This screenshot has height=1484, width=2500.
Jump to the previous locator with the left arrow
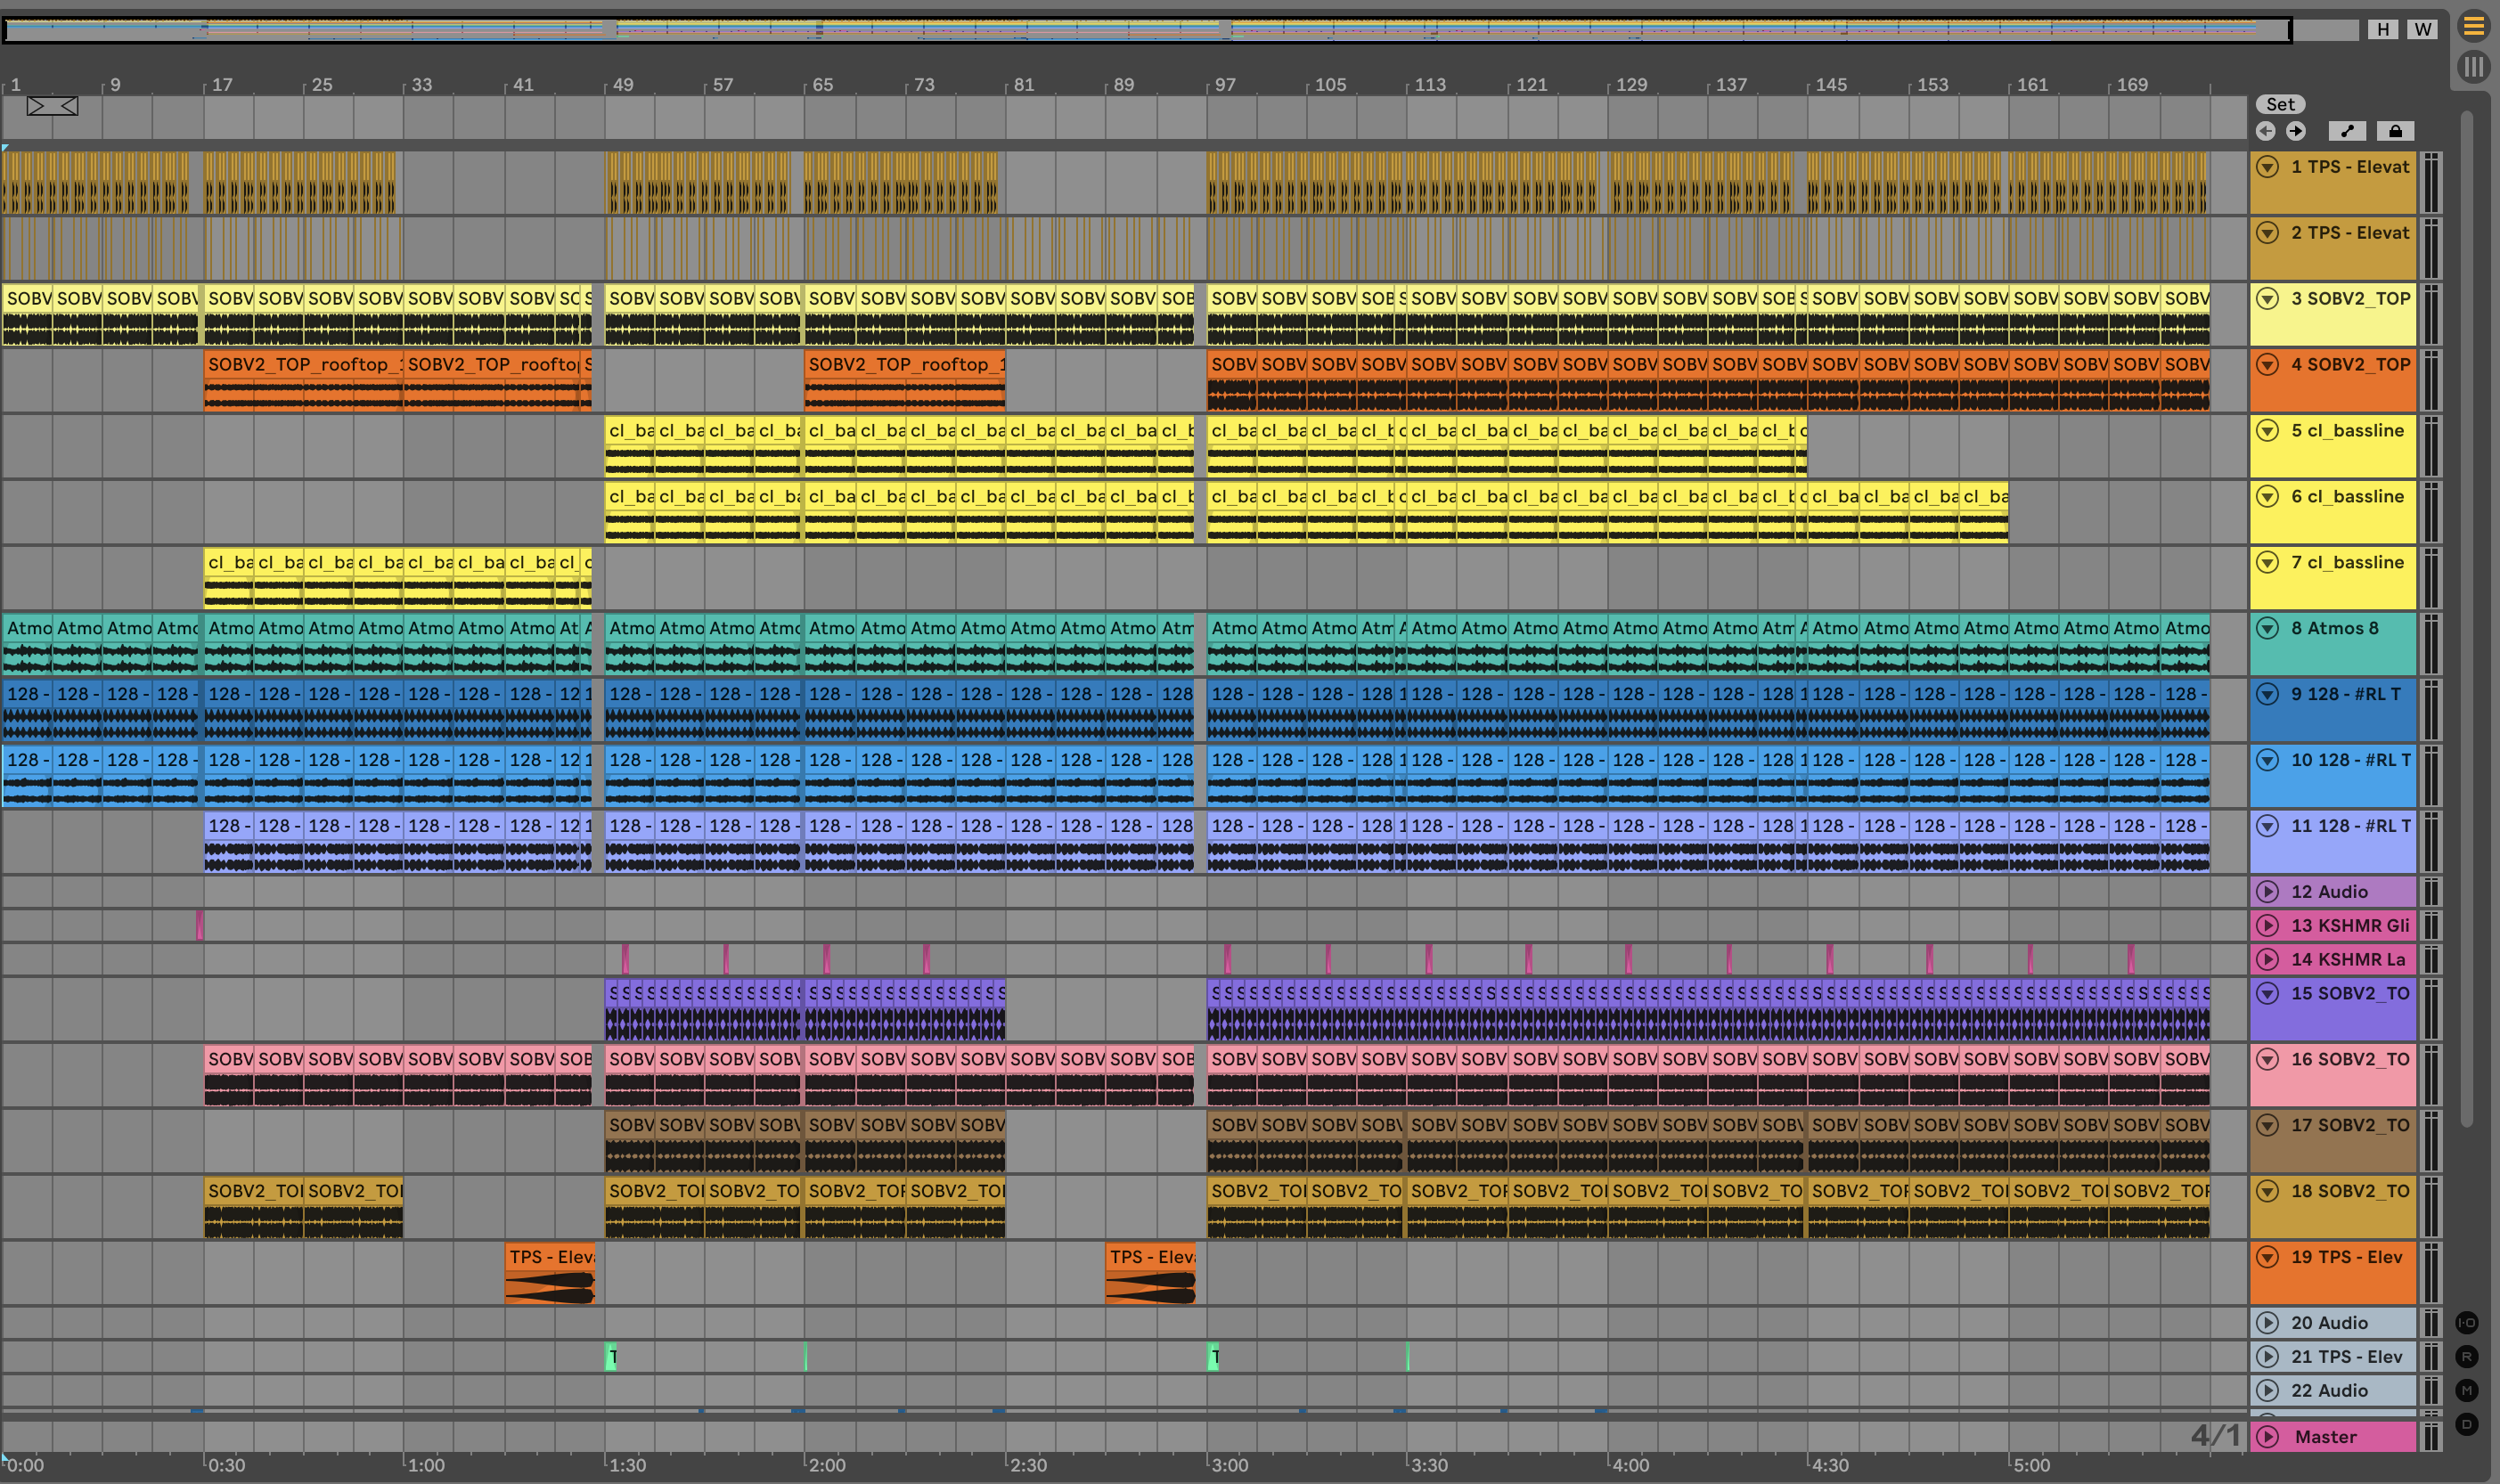[x=2266, y=131]
